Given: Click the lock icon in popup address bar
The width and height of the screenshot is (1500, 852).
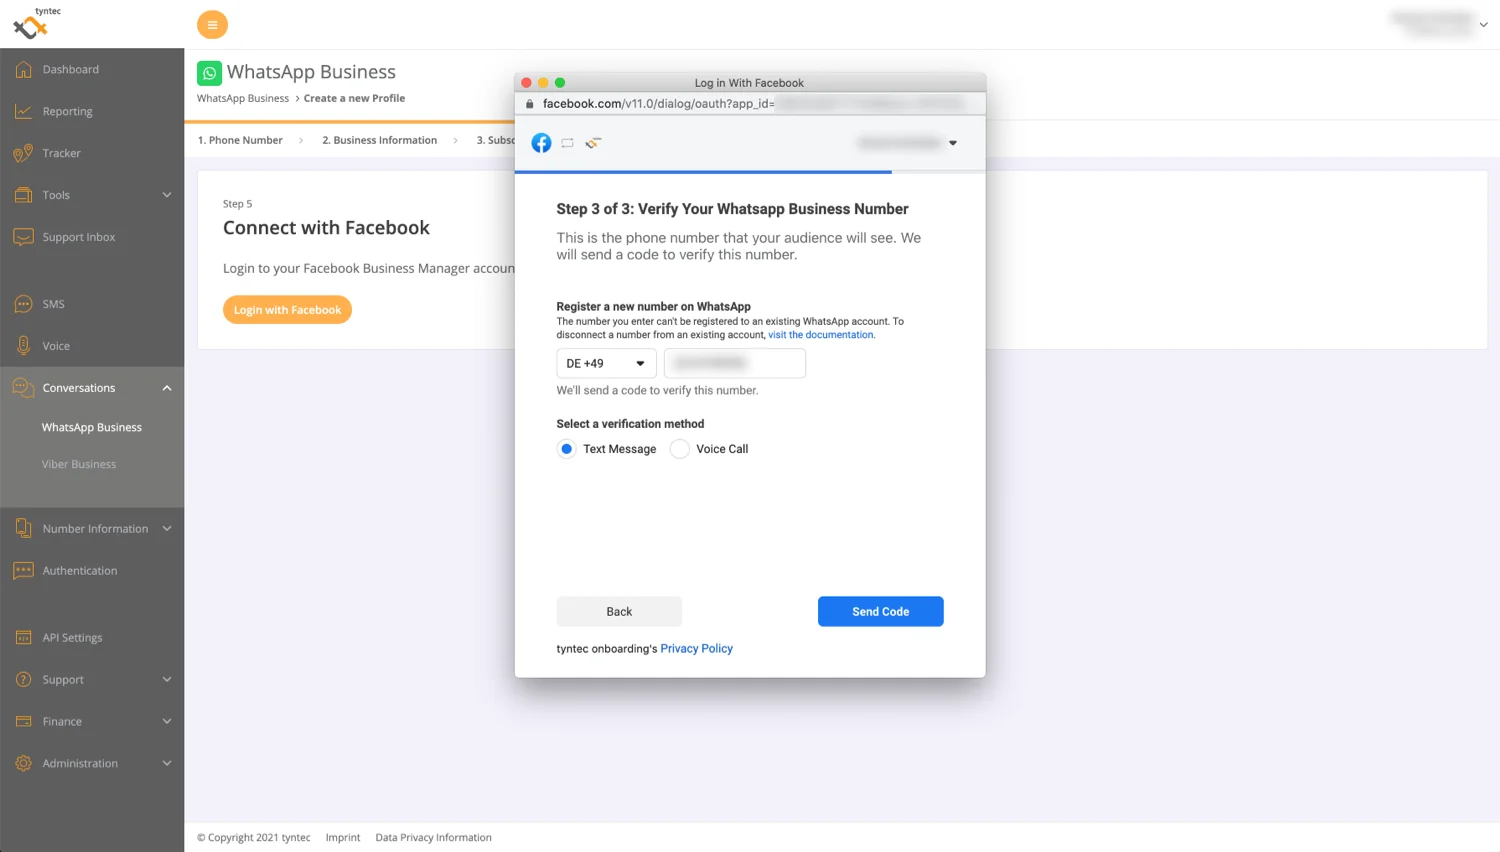Looking at the screenshot, I should pos(530,104).
